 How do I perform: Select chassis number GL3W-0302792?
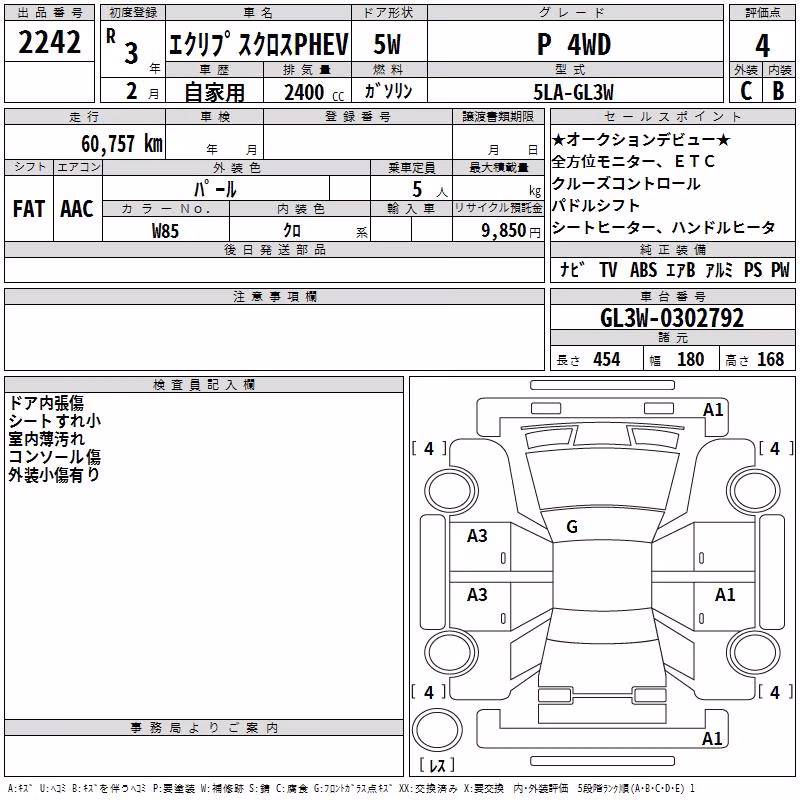pyautogui.click(x=672, y=318)
